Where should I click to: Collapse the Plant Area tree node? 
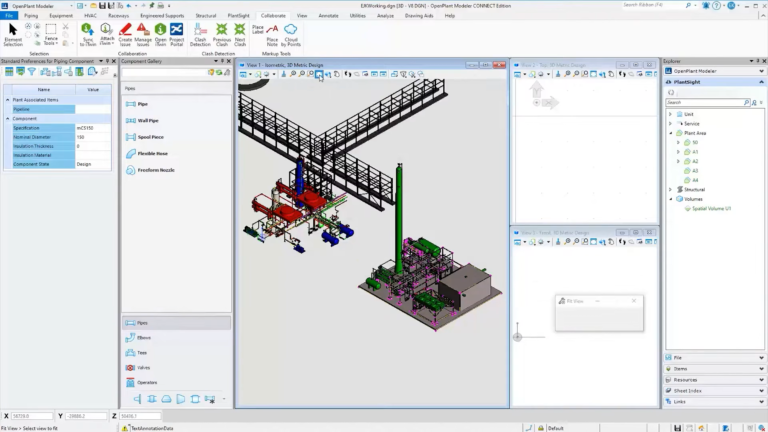pyautogui.click(x=671, y=133)
